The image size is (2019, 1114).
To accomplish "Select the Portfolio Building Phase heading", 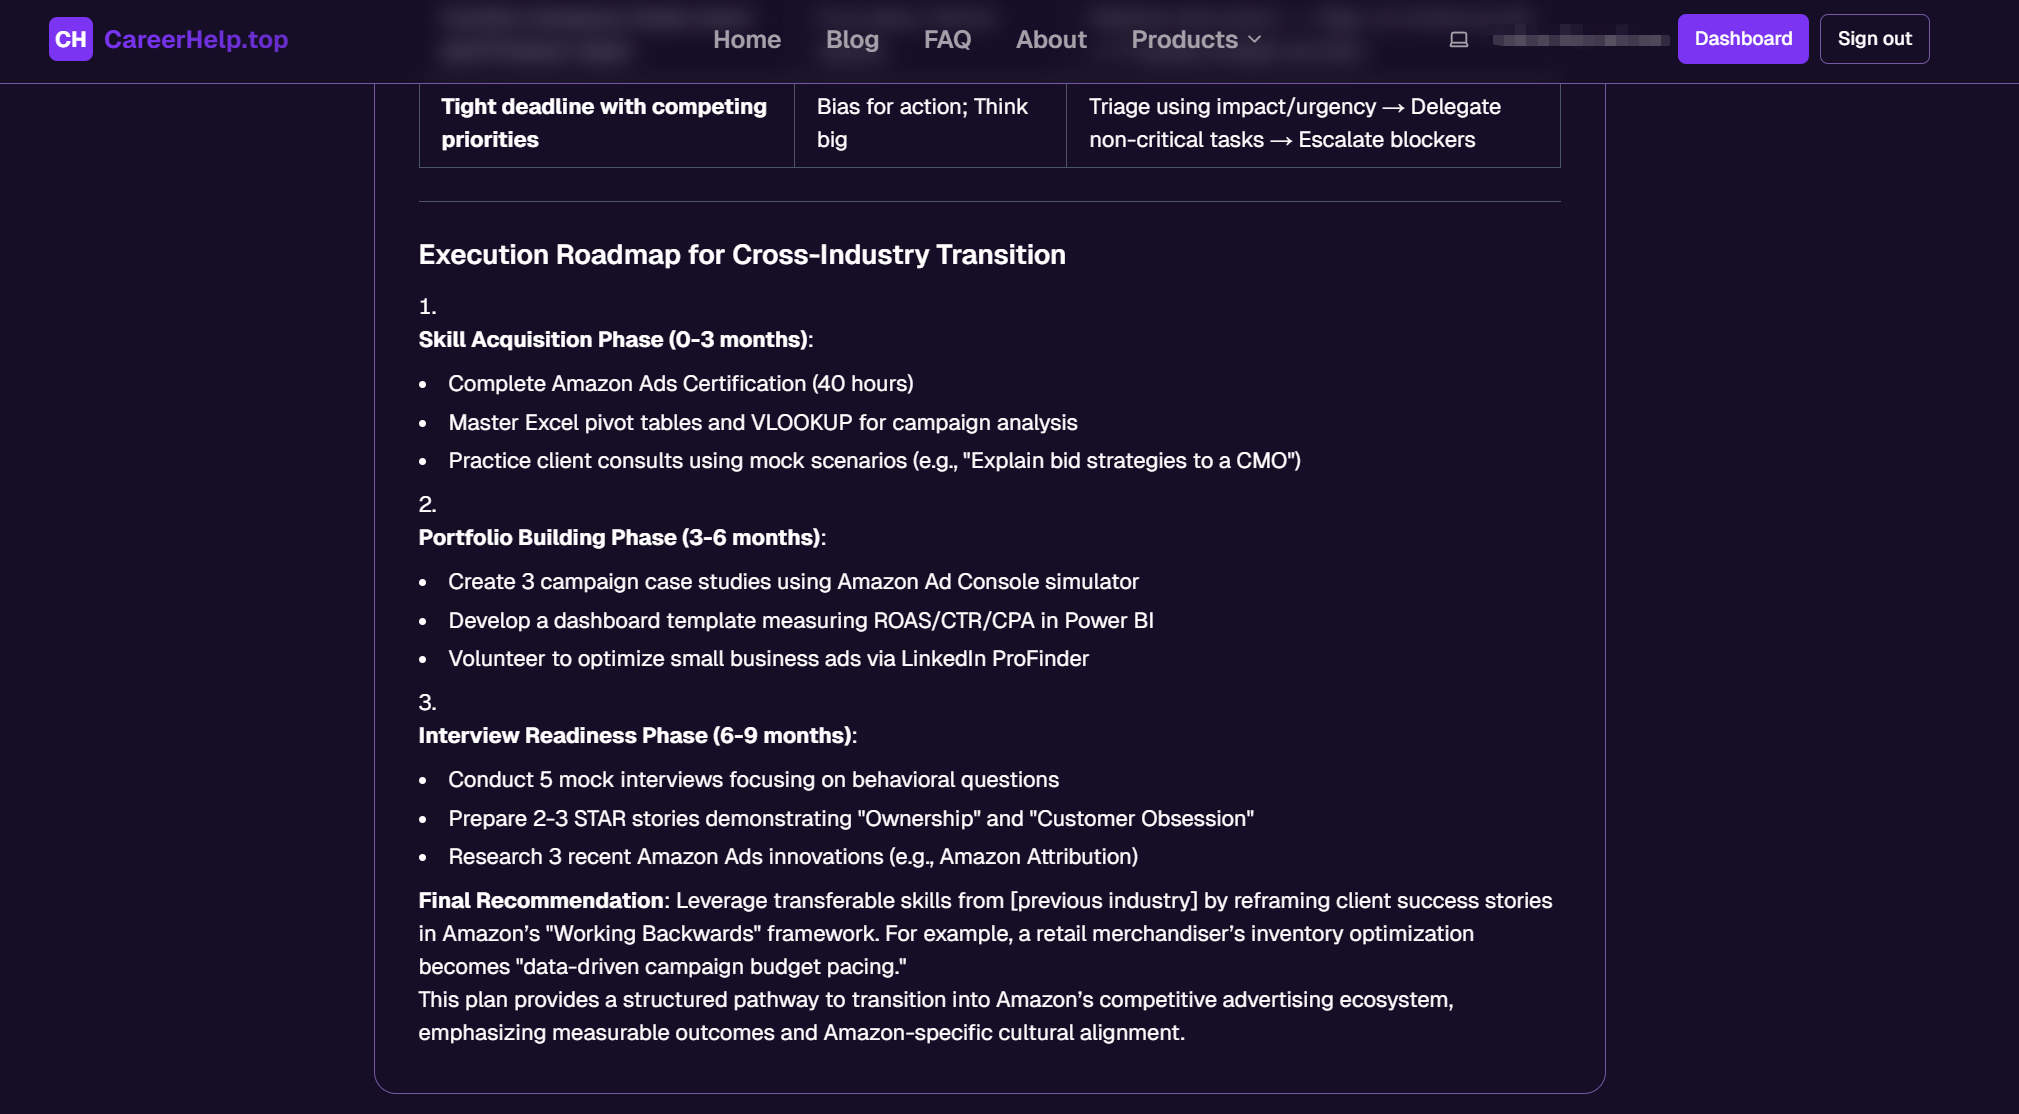I will tap(621, 537).
